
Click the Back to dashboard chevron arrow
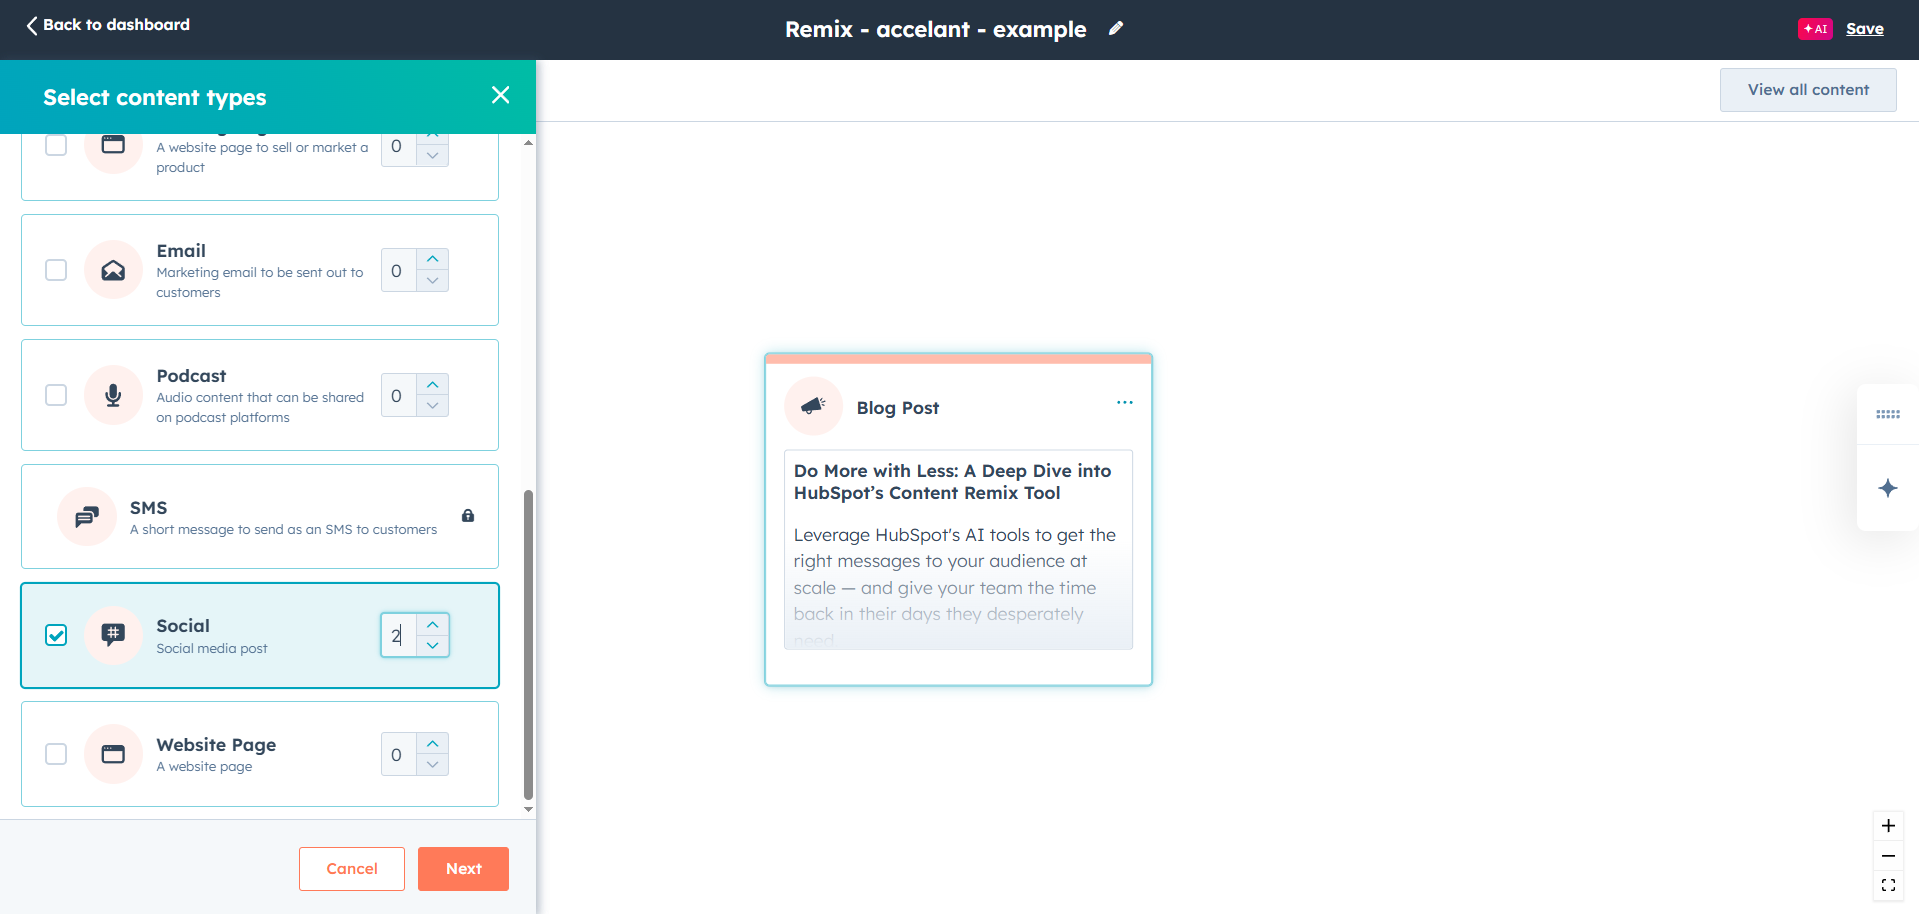point(32,25)
